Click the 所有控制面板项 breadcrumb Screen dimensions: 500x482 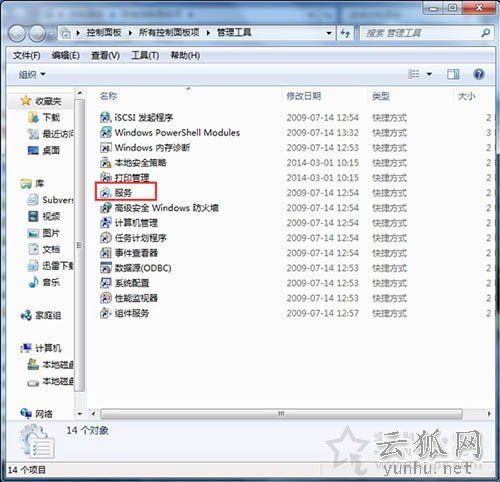(169, 33)
